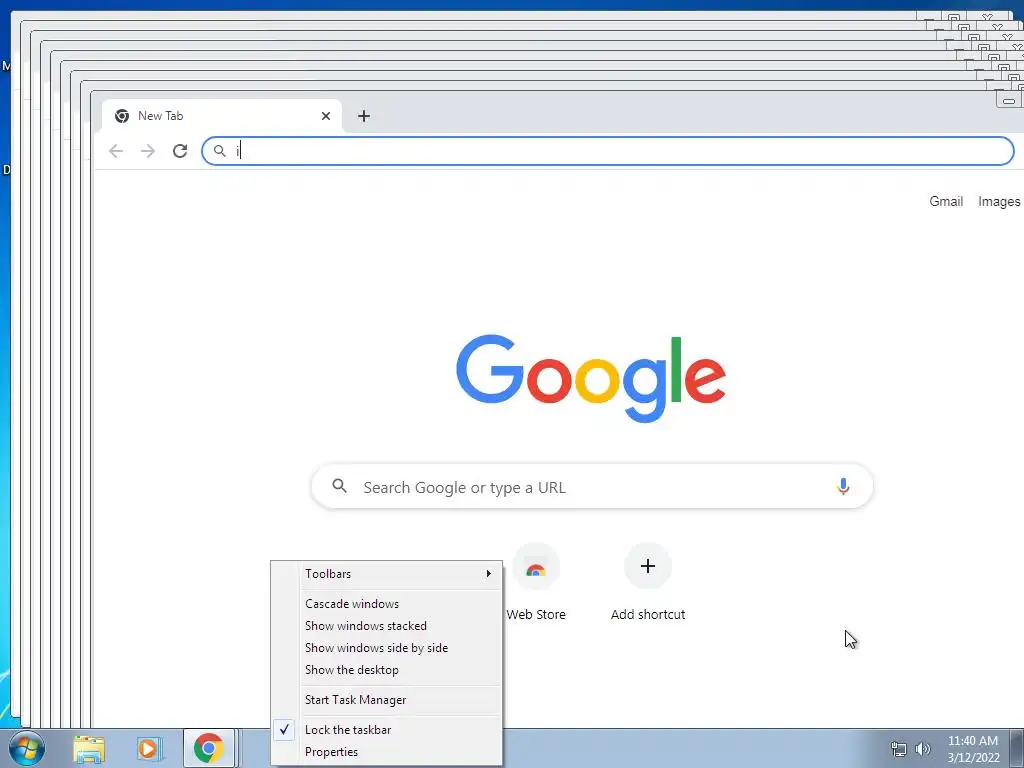Screen dimensions: 1024x768
Task: Close the New Tab tab
Action: (326, 116)
